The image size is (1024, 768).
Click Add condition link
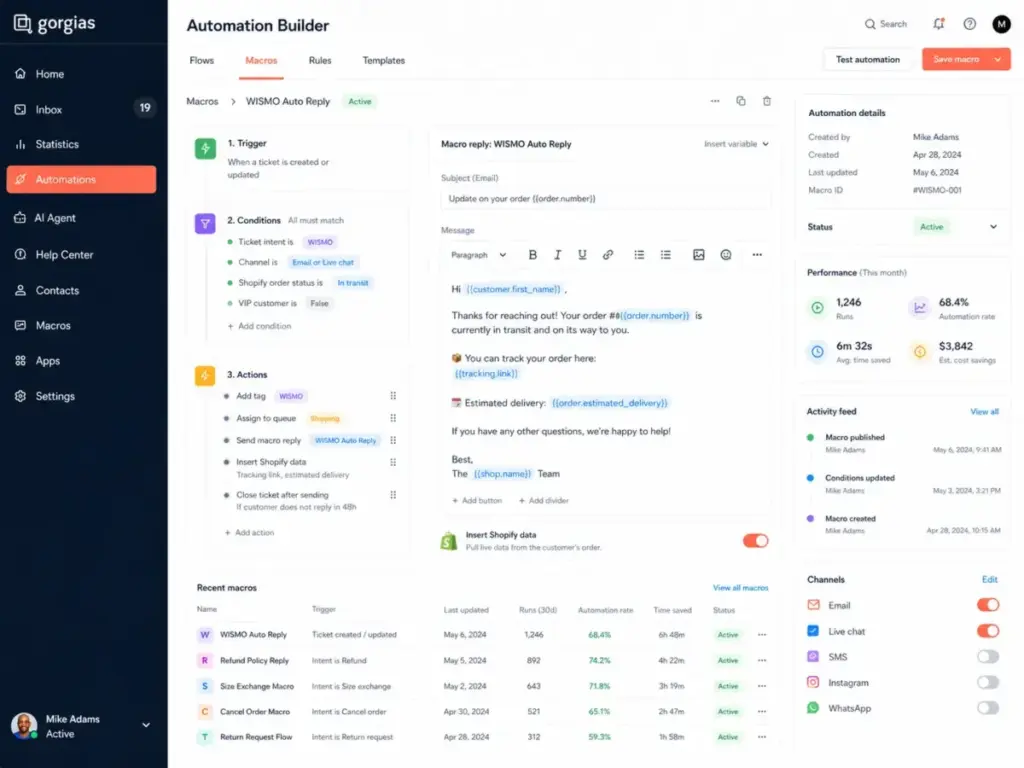click(259, 326)
